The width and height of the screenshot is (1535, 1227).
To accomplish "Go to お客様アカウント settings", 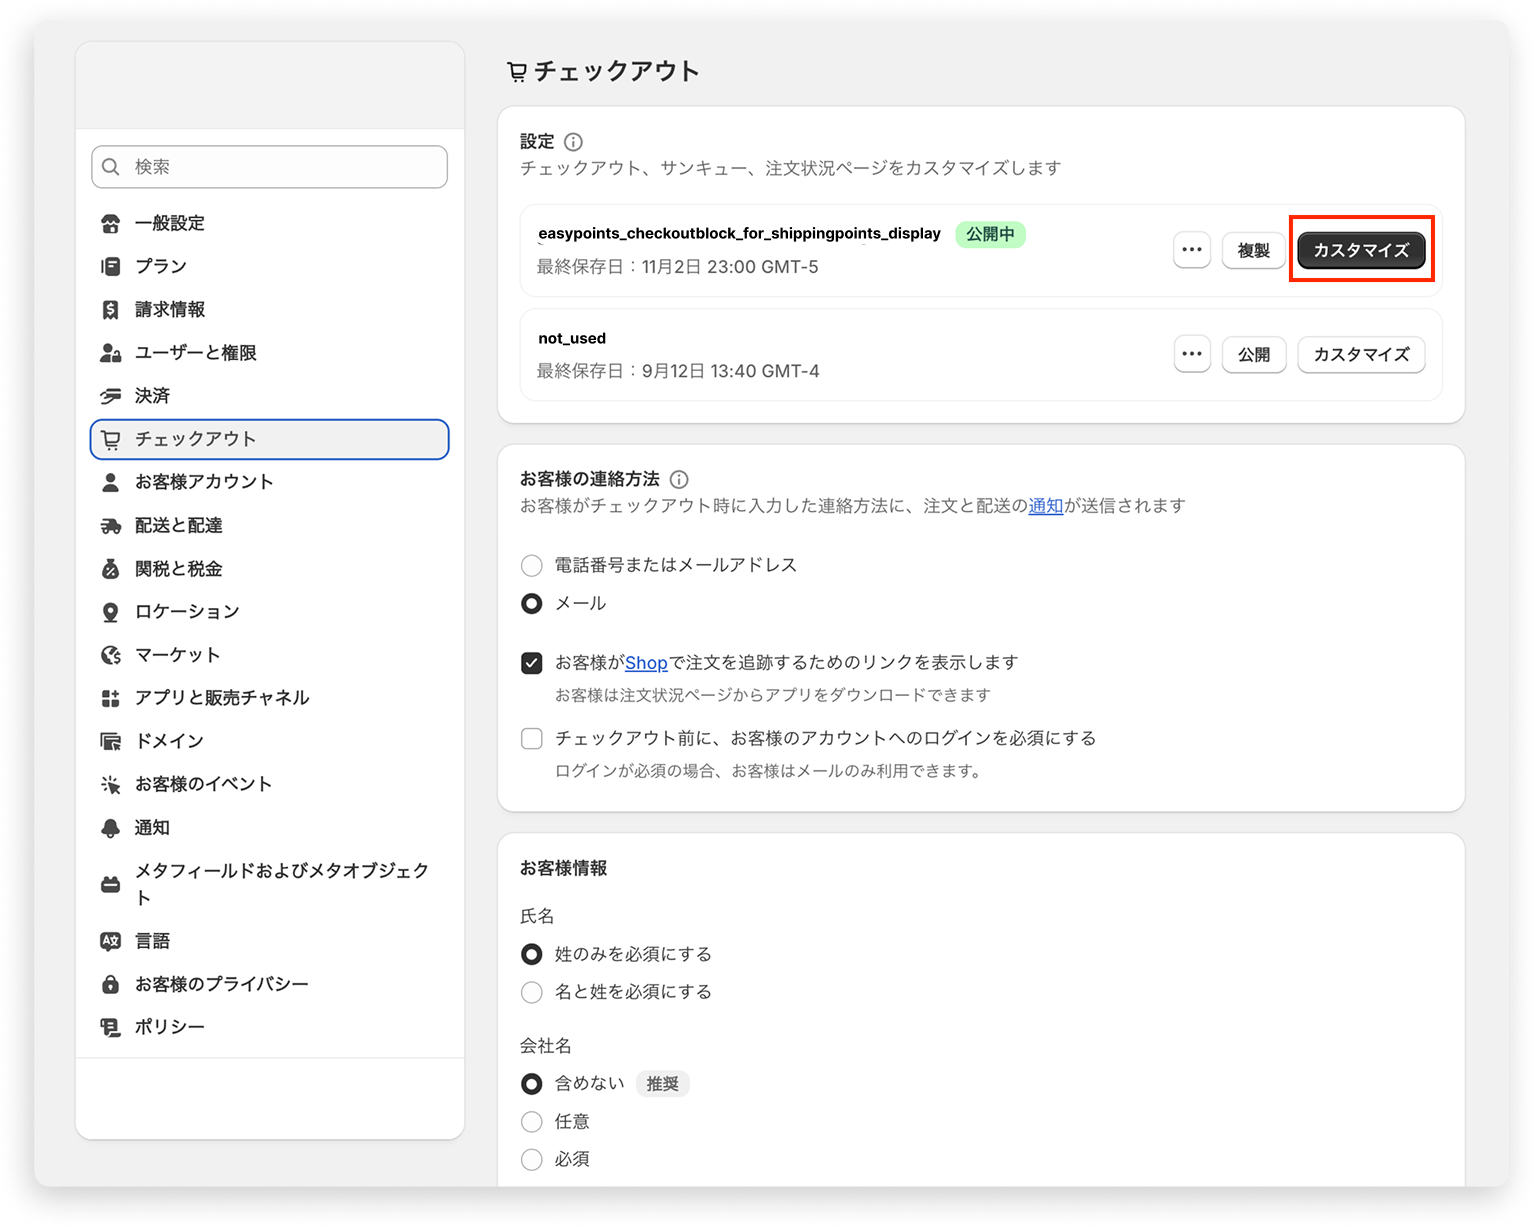I will (204, 482).
